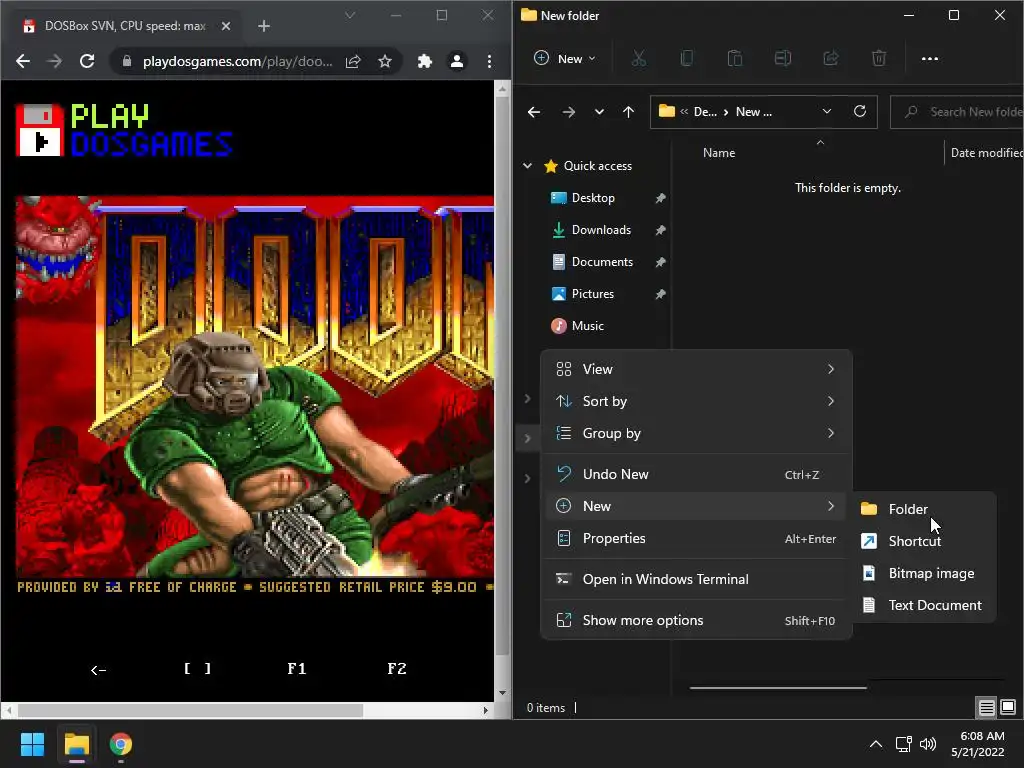The height and width of the screenshot is (768, 1024).
Task: Choose Show more options
Action: (697, 620)
